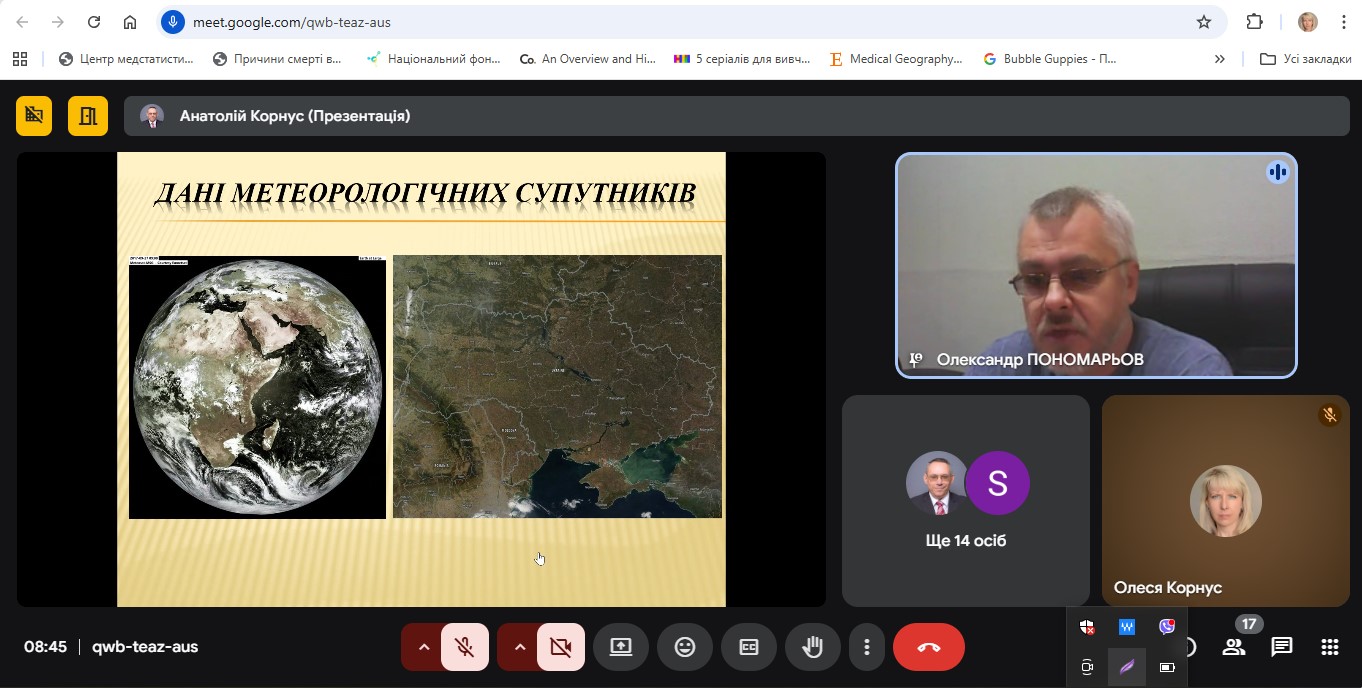The height and width of the screenshot is (688, 1362).
Task: Open the 'Ще 14 осіб' participants tile
Action: pos(965,500)
